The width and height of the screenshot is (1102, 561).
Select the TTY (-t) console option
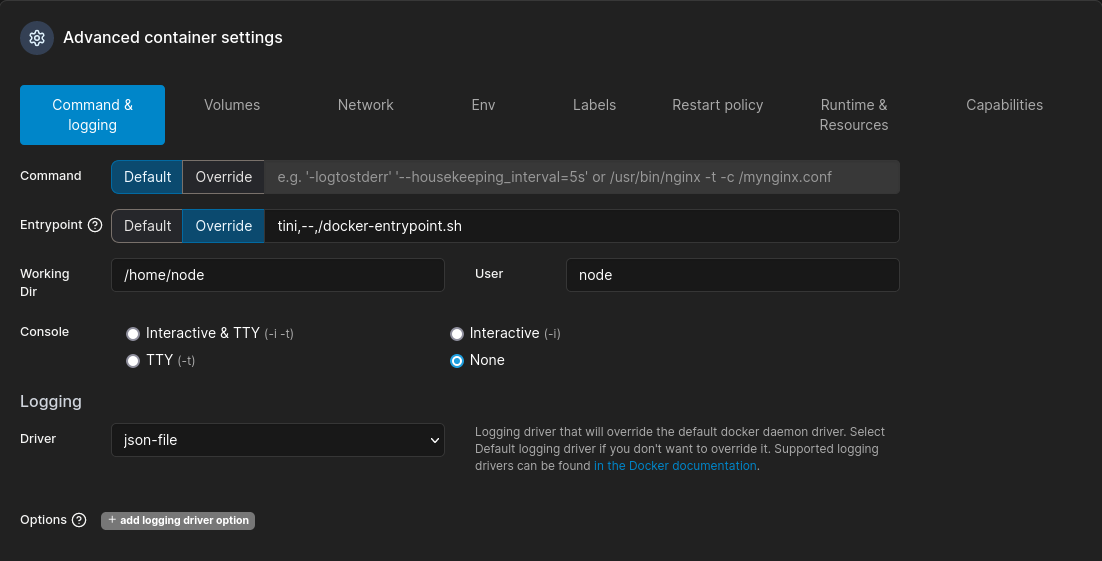tap(133, 361)
